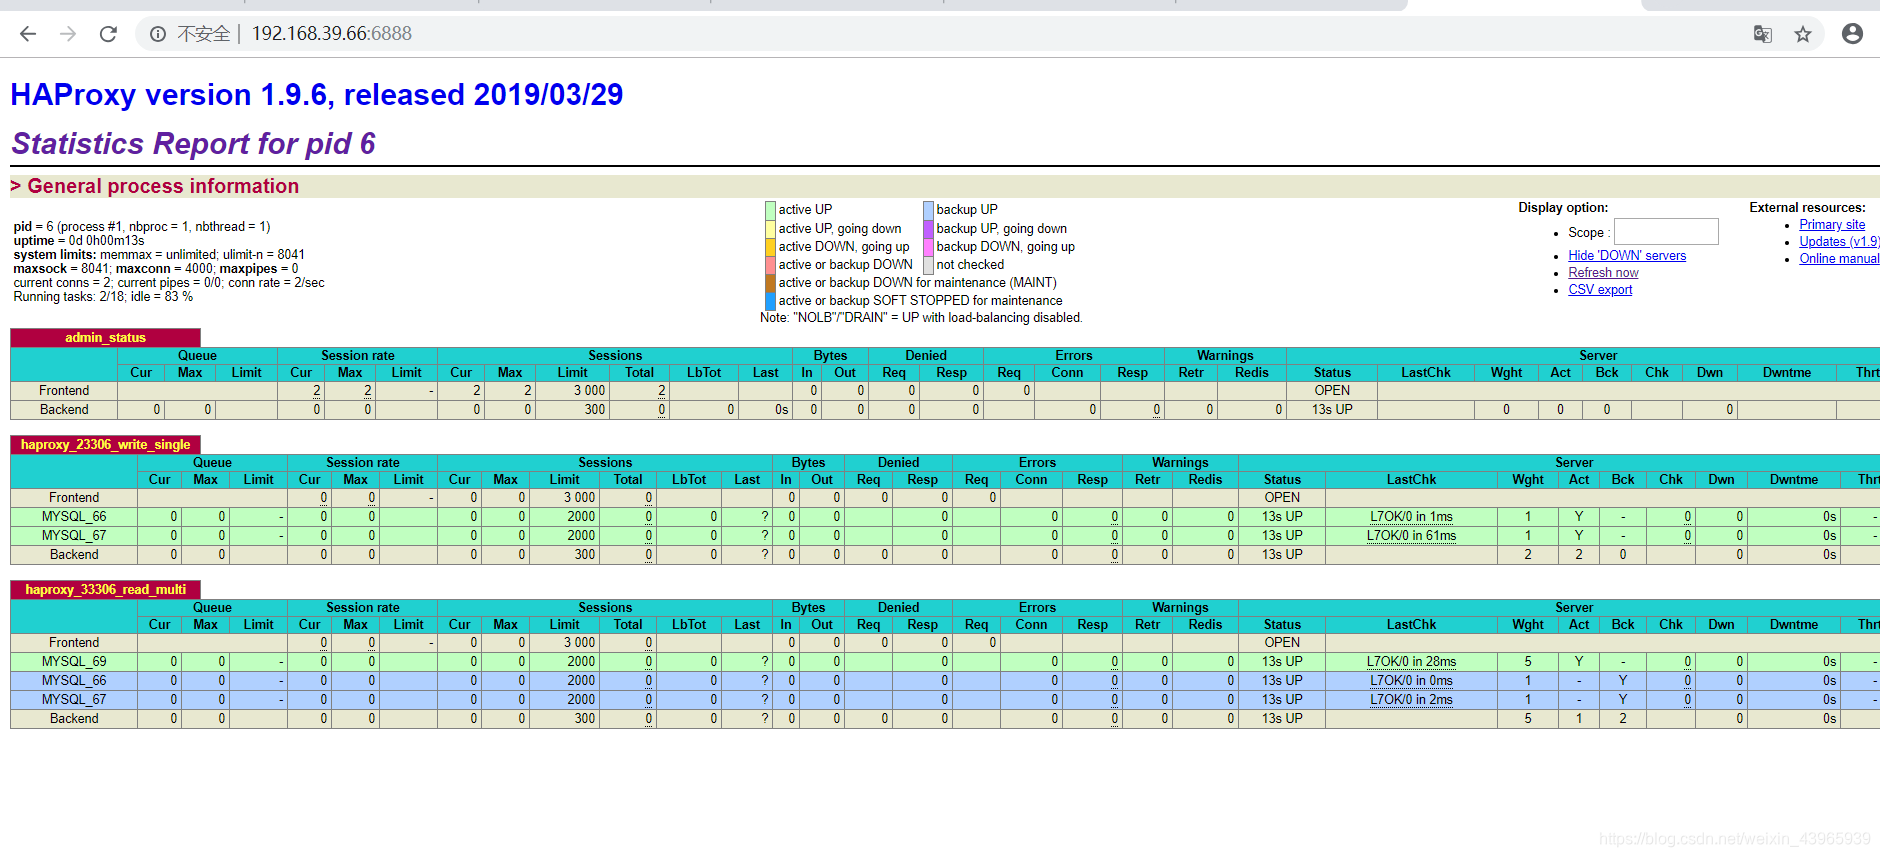Click the active UP green legend swatch
1880x857 pixels.
[x=770, y=210]
